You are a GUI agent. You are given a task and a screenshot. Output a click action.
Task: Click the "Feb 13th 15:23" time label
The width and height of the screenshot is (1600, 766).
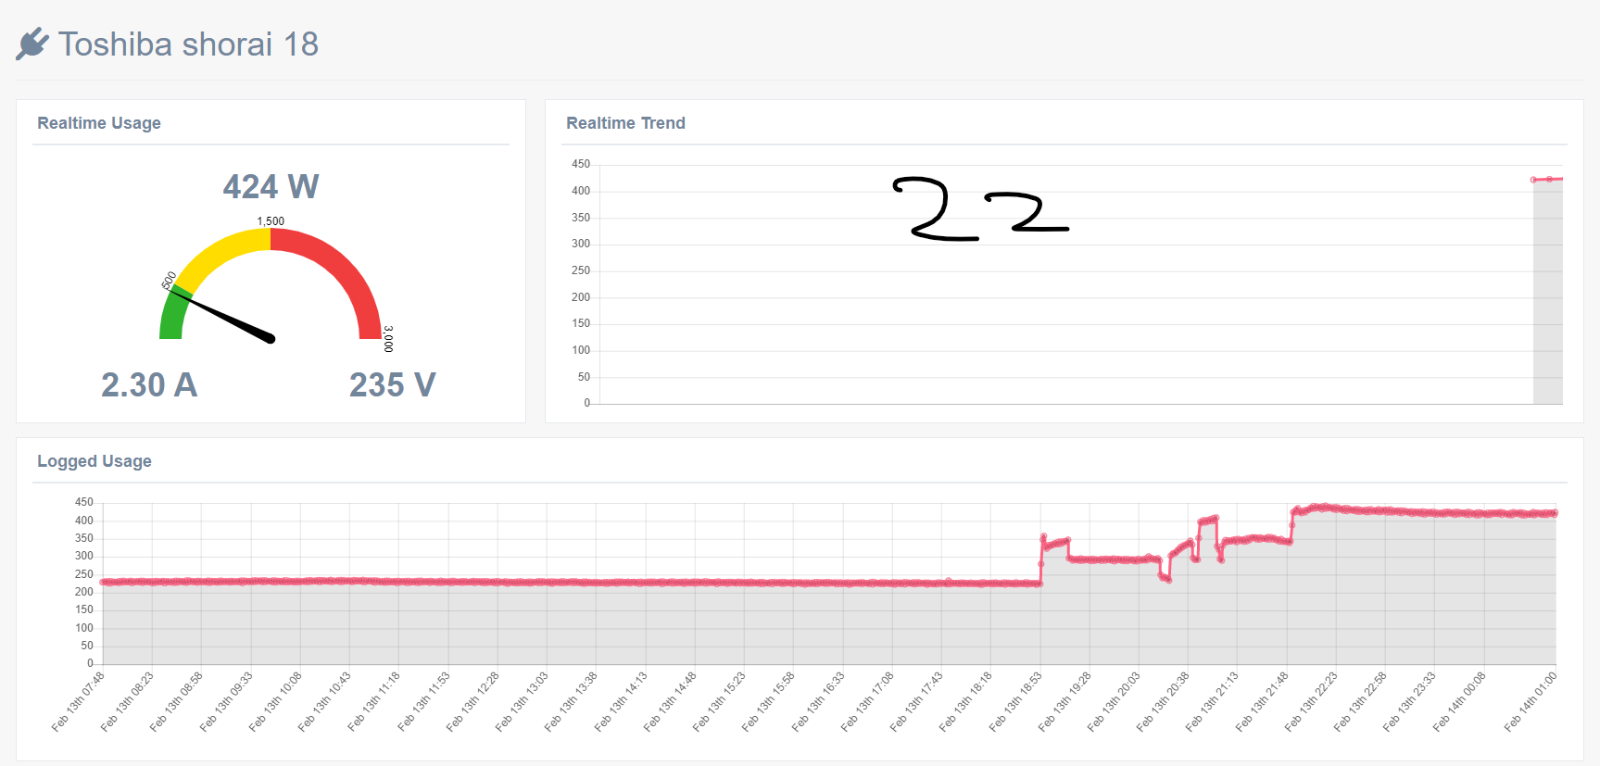(x=719, y=702)
